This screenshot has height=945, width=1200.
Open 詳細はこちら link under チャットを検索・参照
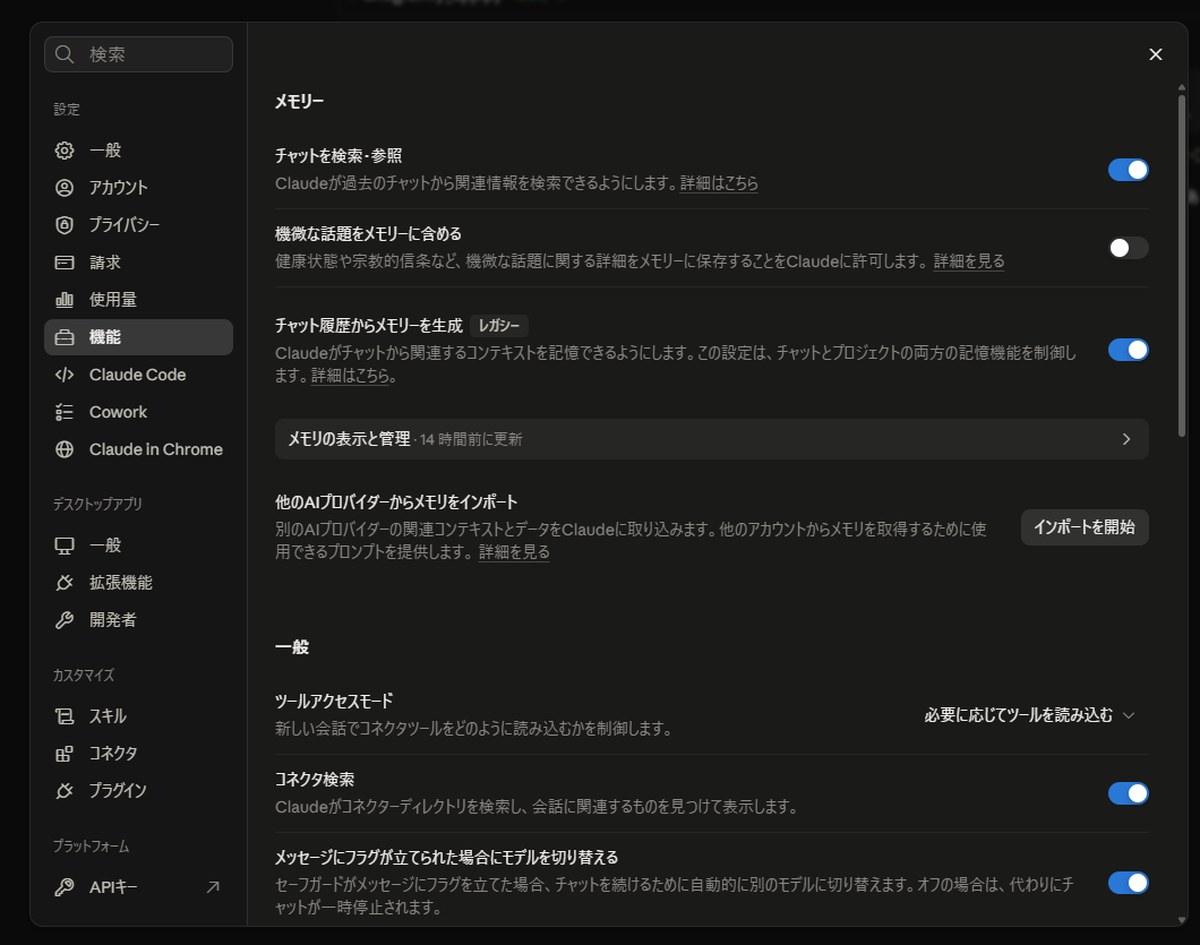(719, 184)
